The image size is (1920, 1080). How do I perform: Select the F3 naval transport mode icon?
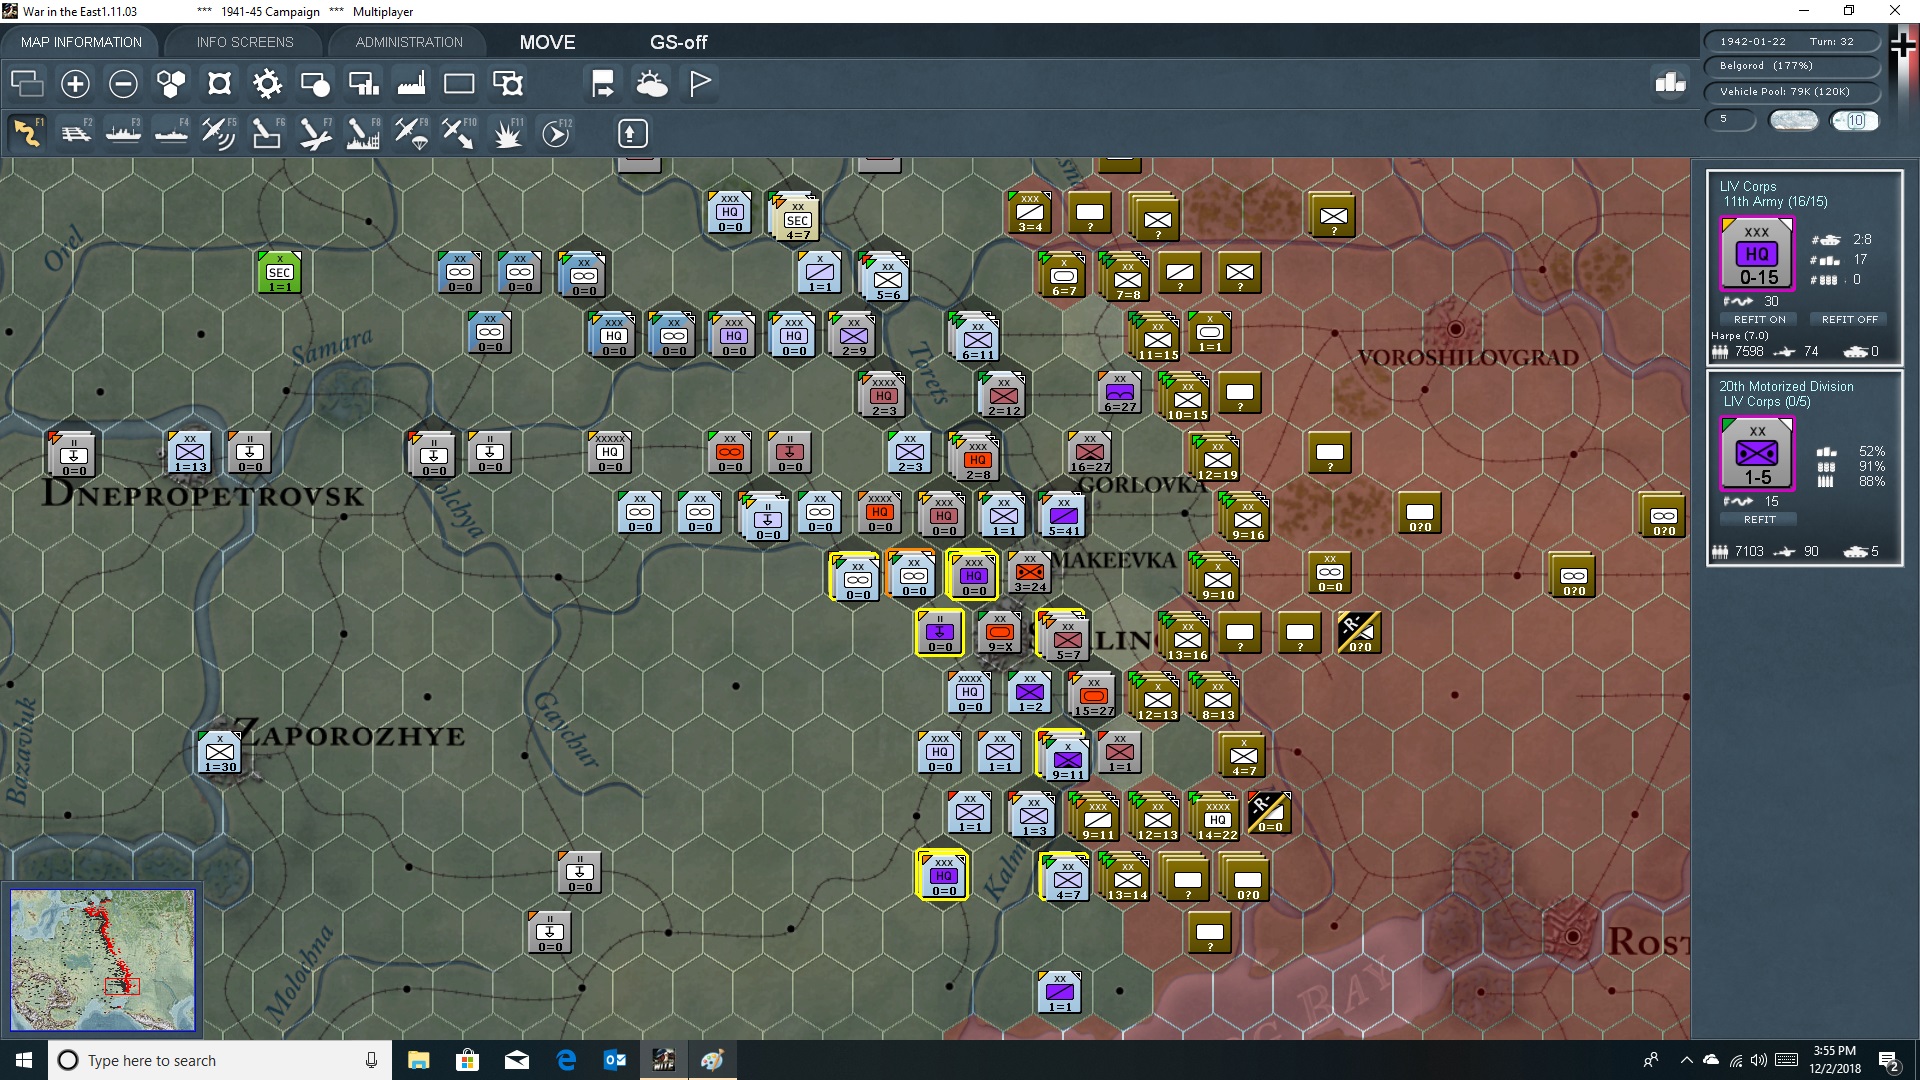[124, 133]
